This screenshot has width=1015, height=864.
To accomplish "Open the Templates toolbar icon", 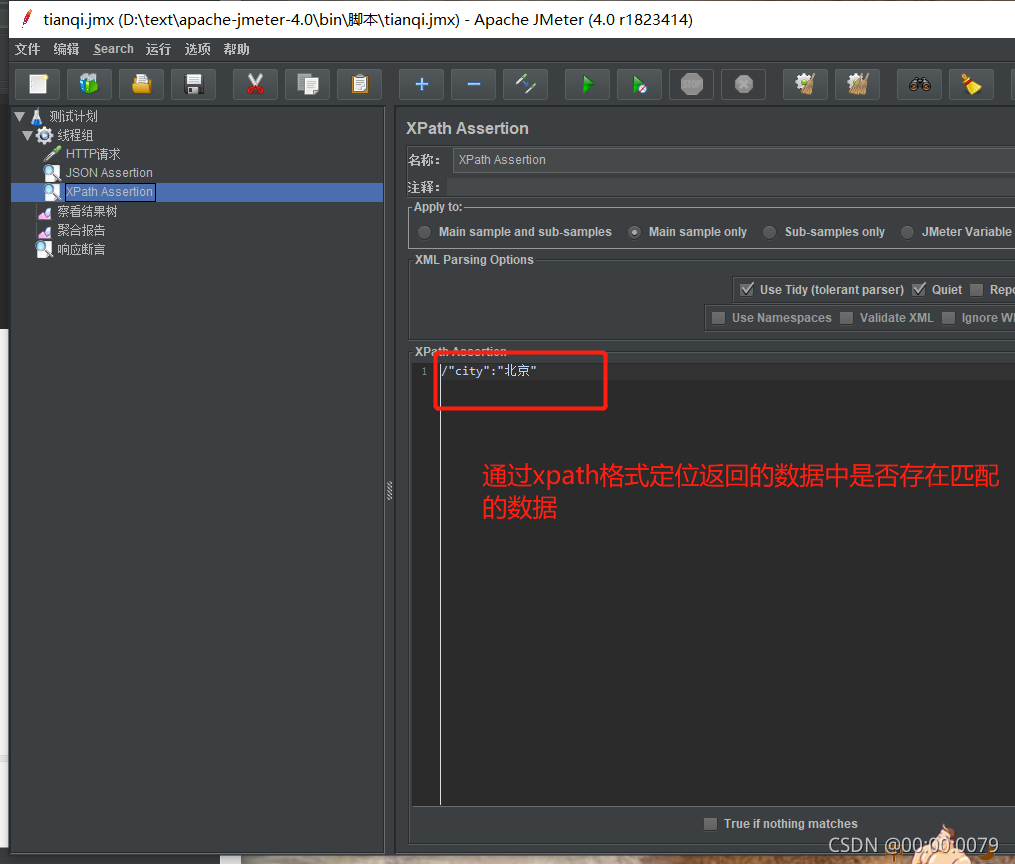I will (x=89, y=84).
